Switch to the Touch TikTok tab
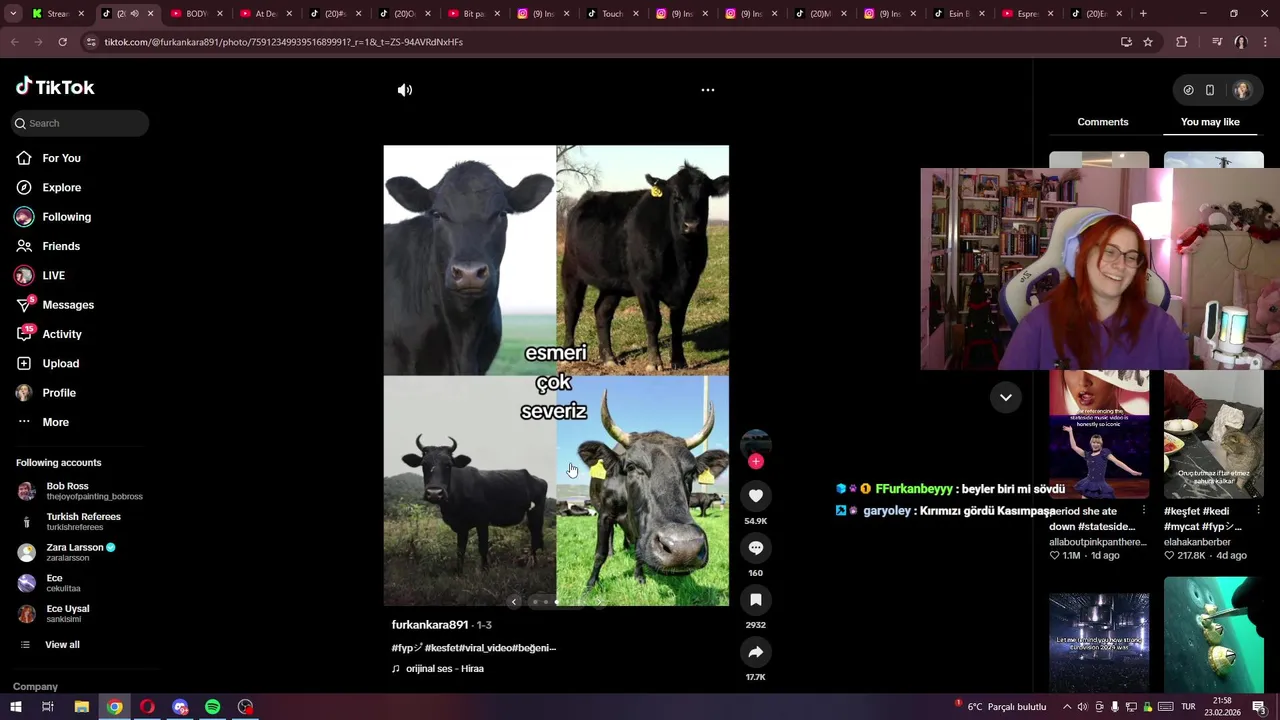1280x720 pixels. [611, 14]
